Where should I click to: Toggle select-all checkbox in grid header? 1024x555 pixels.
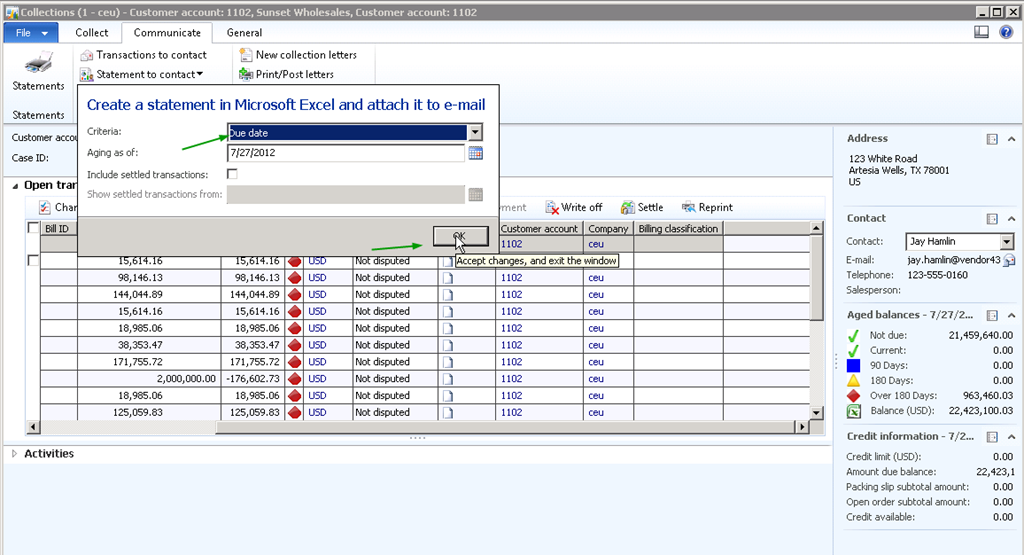(33, 228)
